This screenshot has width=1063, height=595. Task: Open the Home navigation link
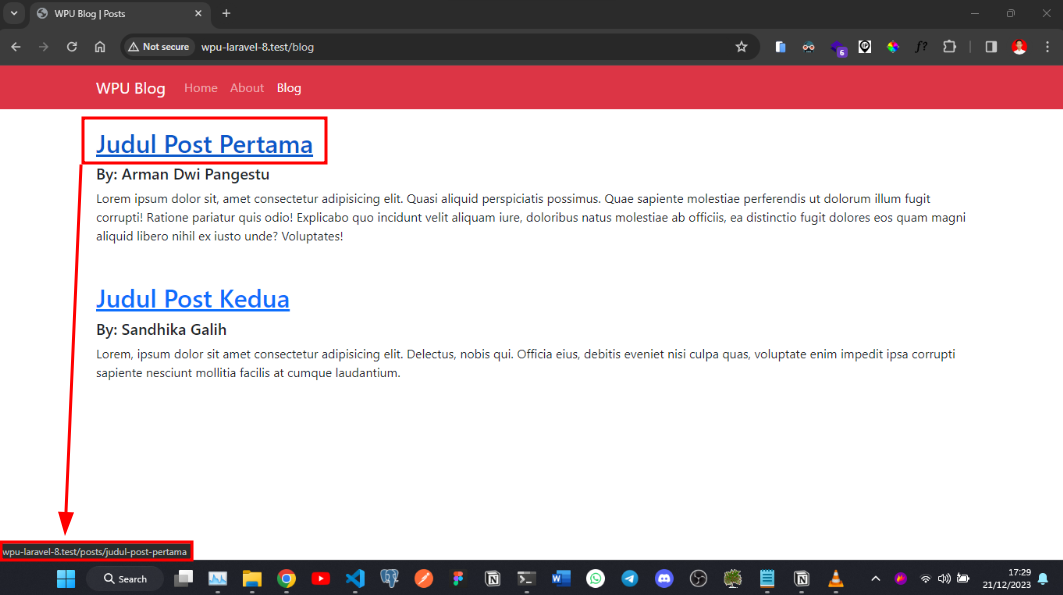click(x=200, y=88)
